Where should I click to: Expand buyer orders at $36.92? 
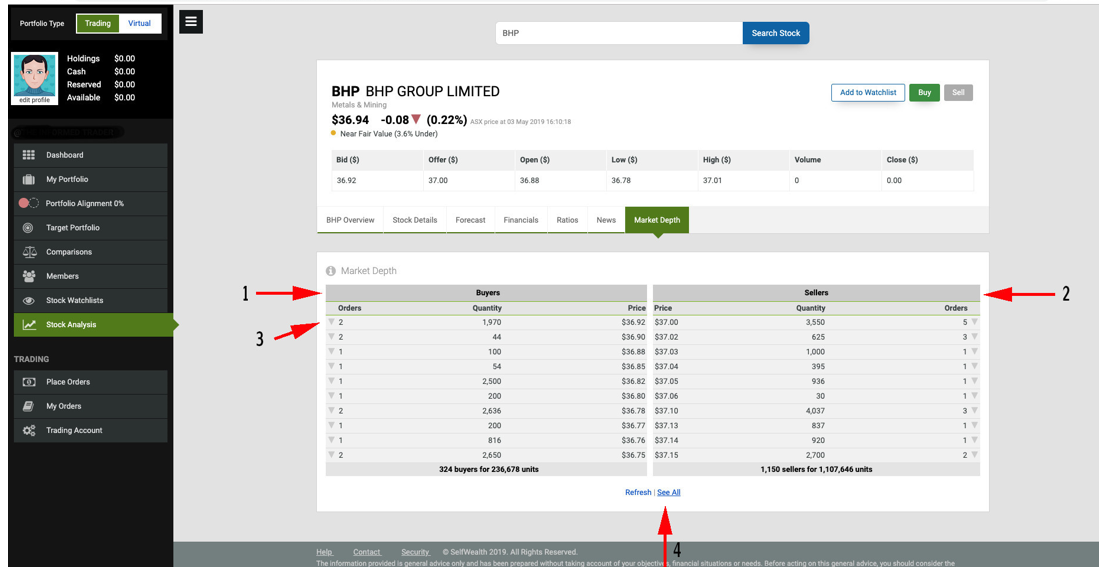coord(332,322)
